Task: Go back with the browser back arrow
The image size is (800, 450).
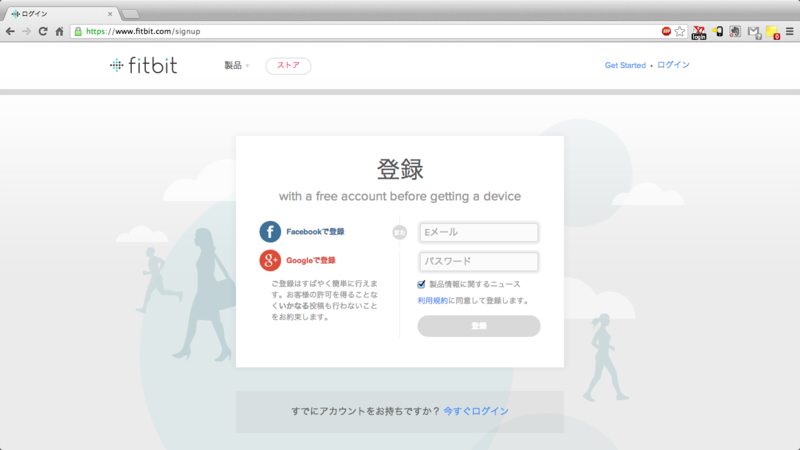Action: coord(10,32)
